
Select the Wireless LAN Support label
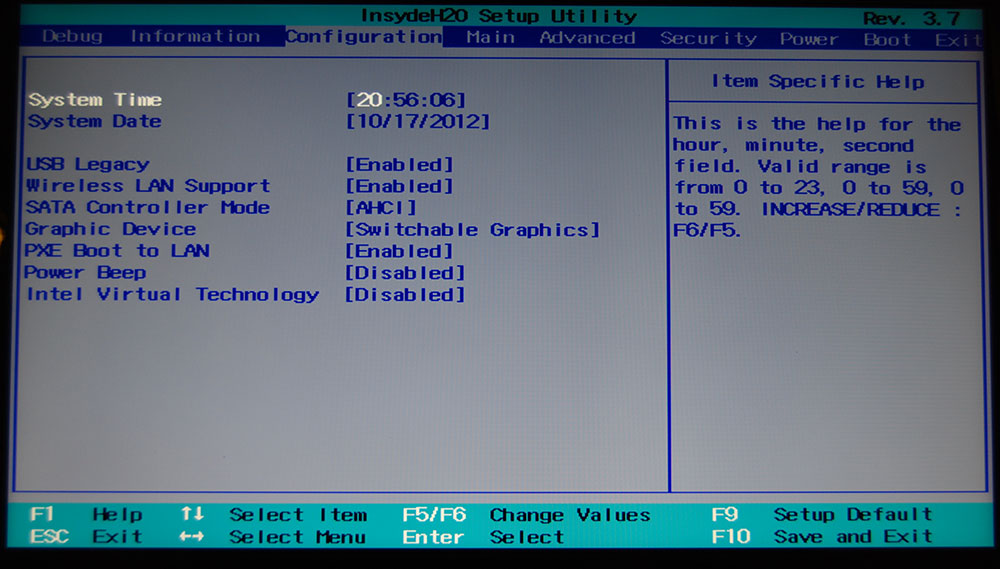[149, 186]
